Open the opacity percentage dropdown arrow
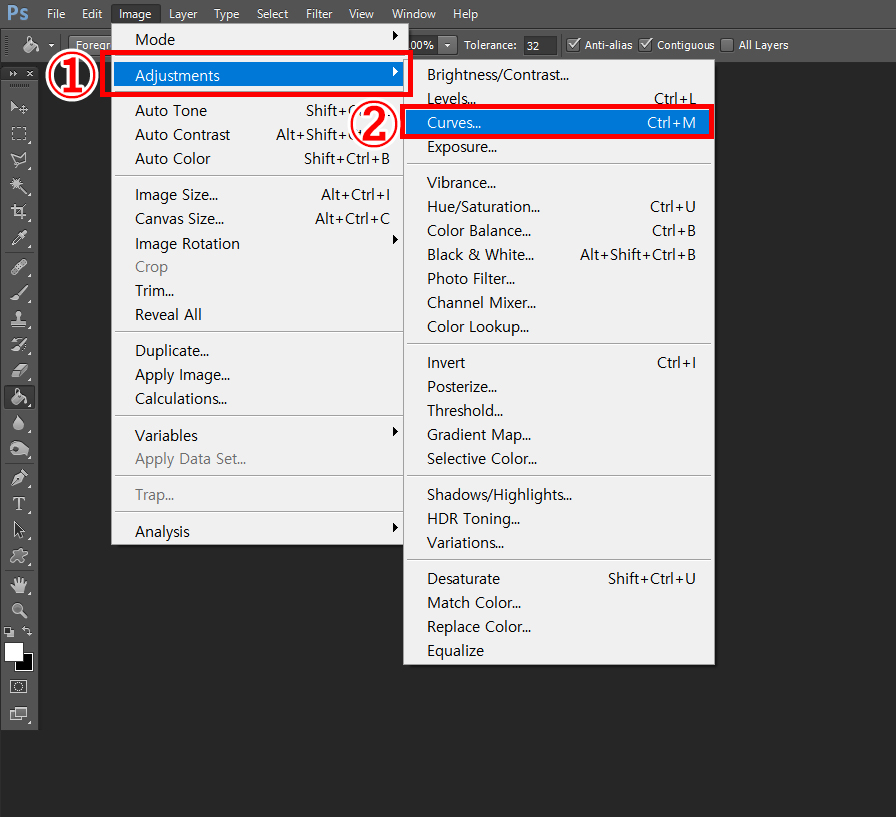 pyautogui.click(x=448, y=45)
